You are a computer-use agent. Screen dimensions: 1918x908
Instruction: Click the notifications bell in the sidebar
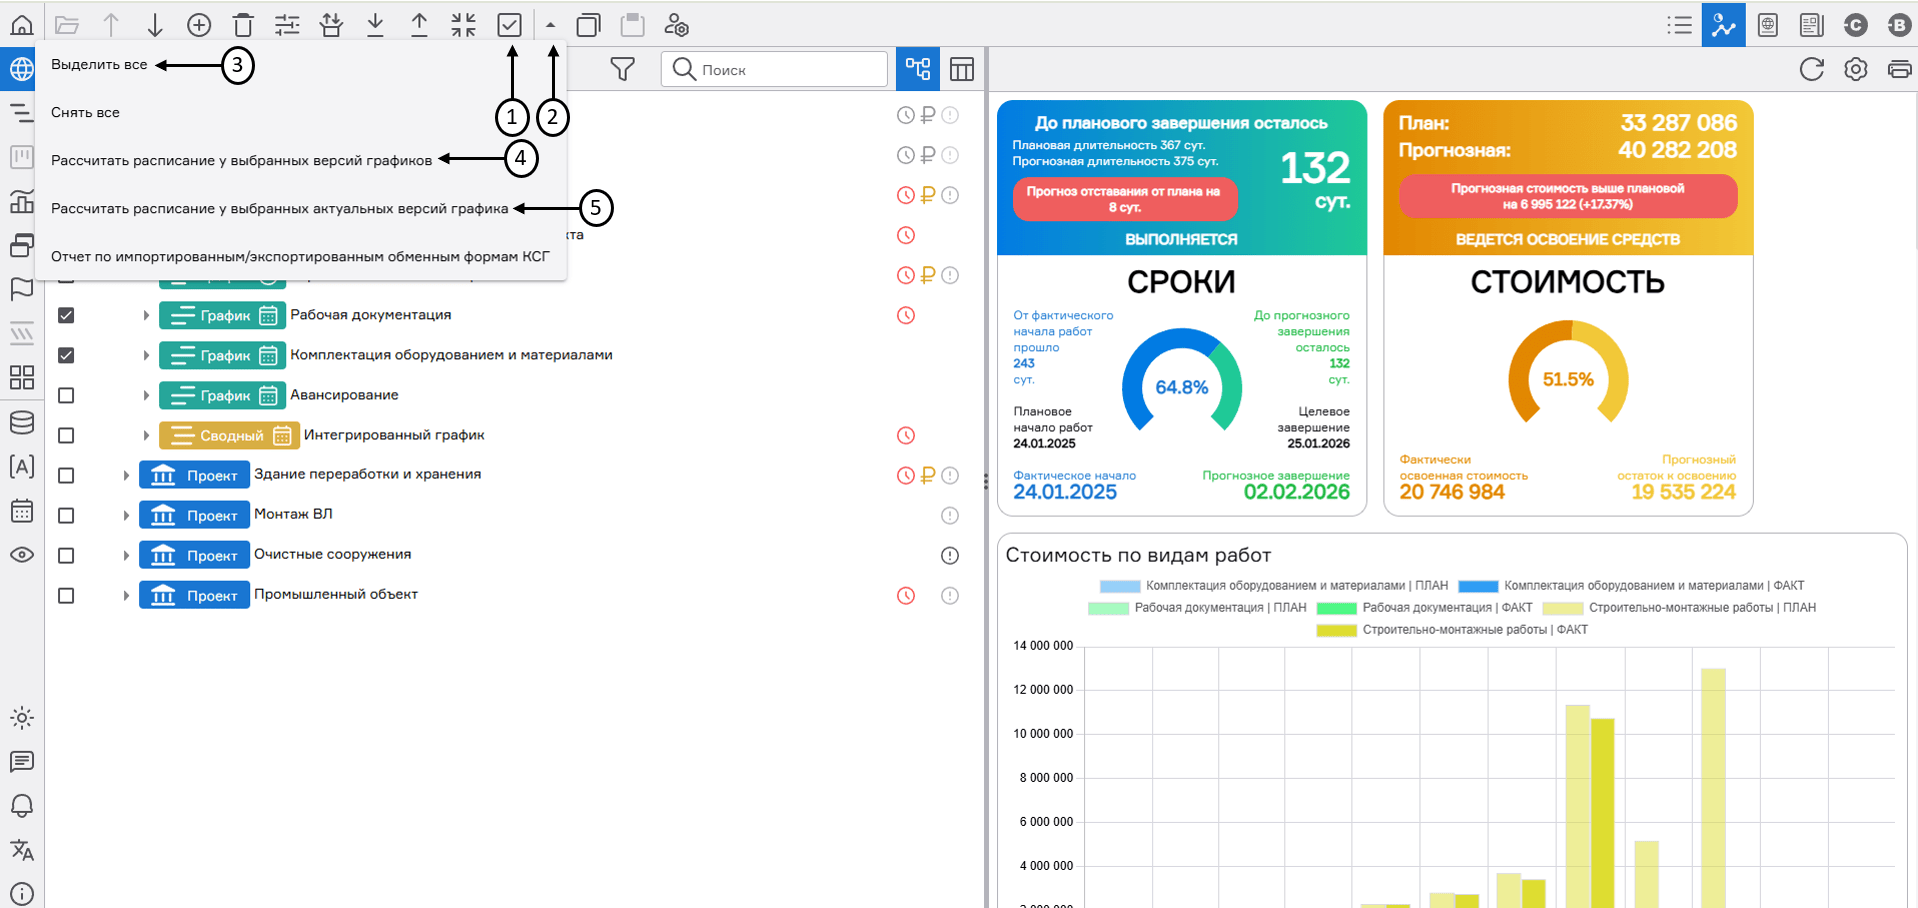click(21, 806)
